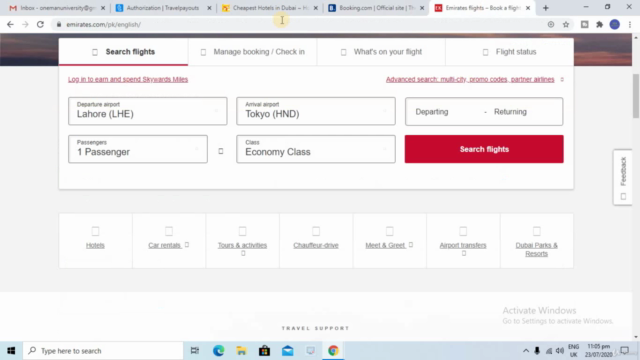The image size is (640, 360).
Task: Click the page vertical scrollbar thumb
Action: [x=636, y=96]
